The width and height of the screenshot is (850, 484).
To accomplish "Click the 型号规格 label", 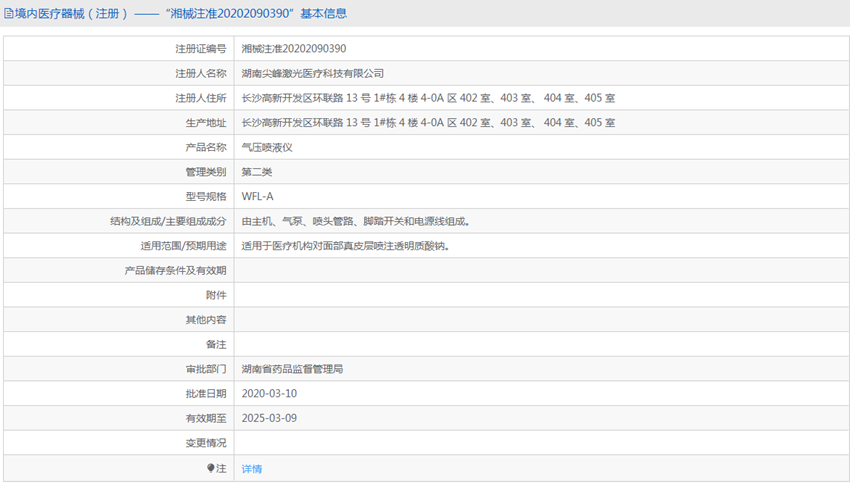I will coord(206,197).
